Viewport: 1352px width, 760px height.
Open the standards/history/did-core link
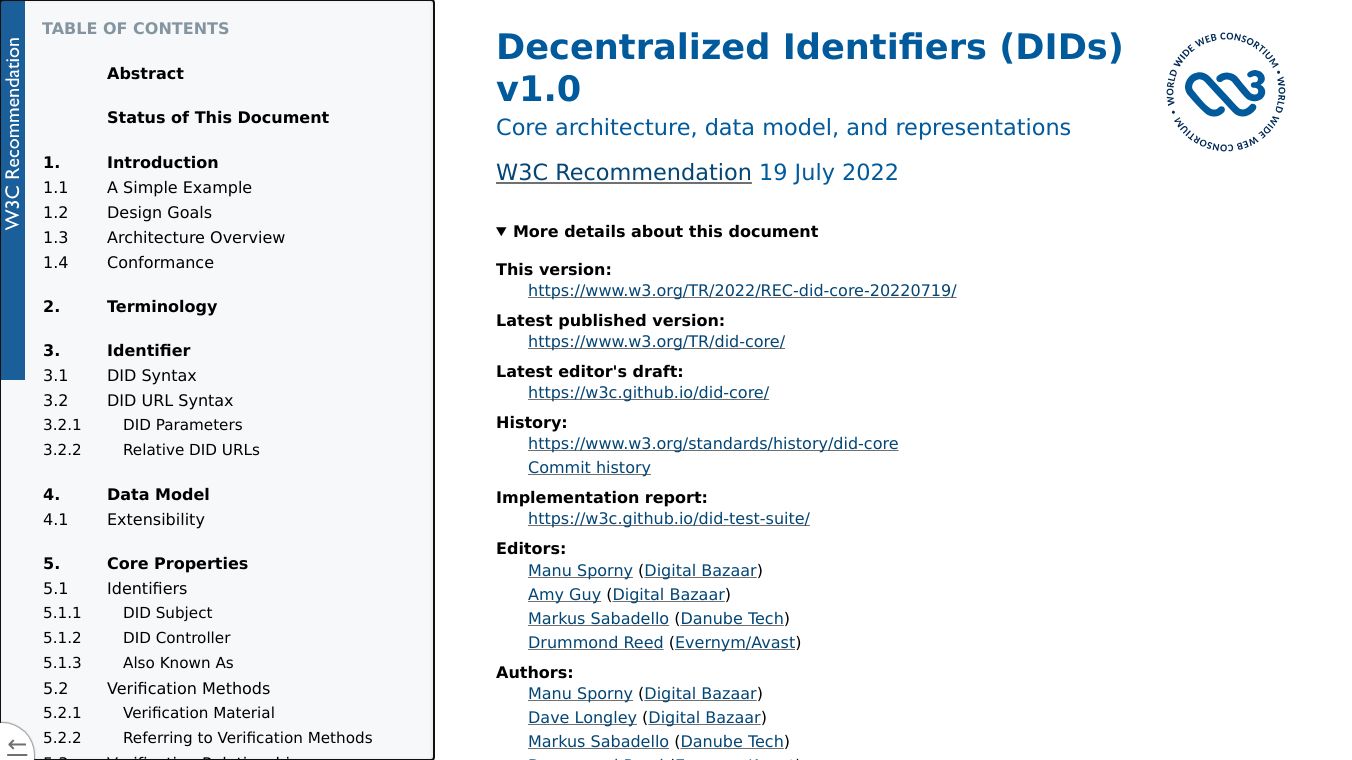pyautogui.click(x=713, y=443)
